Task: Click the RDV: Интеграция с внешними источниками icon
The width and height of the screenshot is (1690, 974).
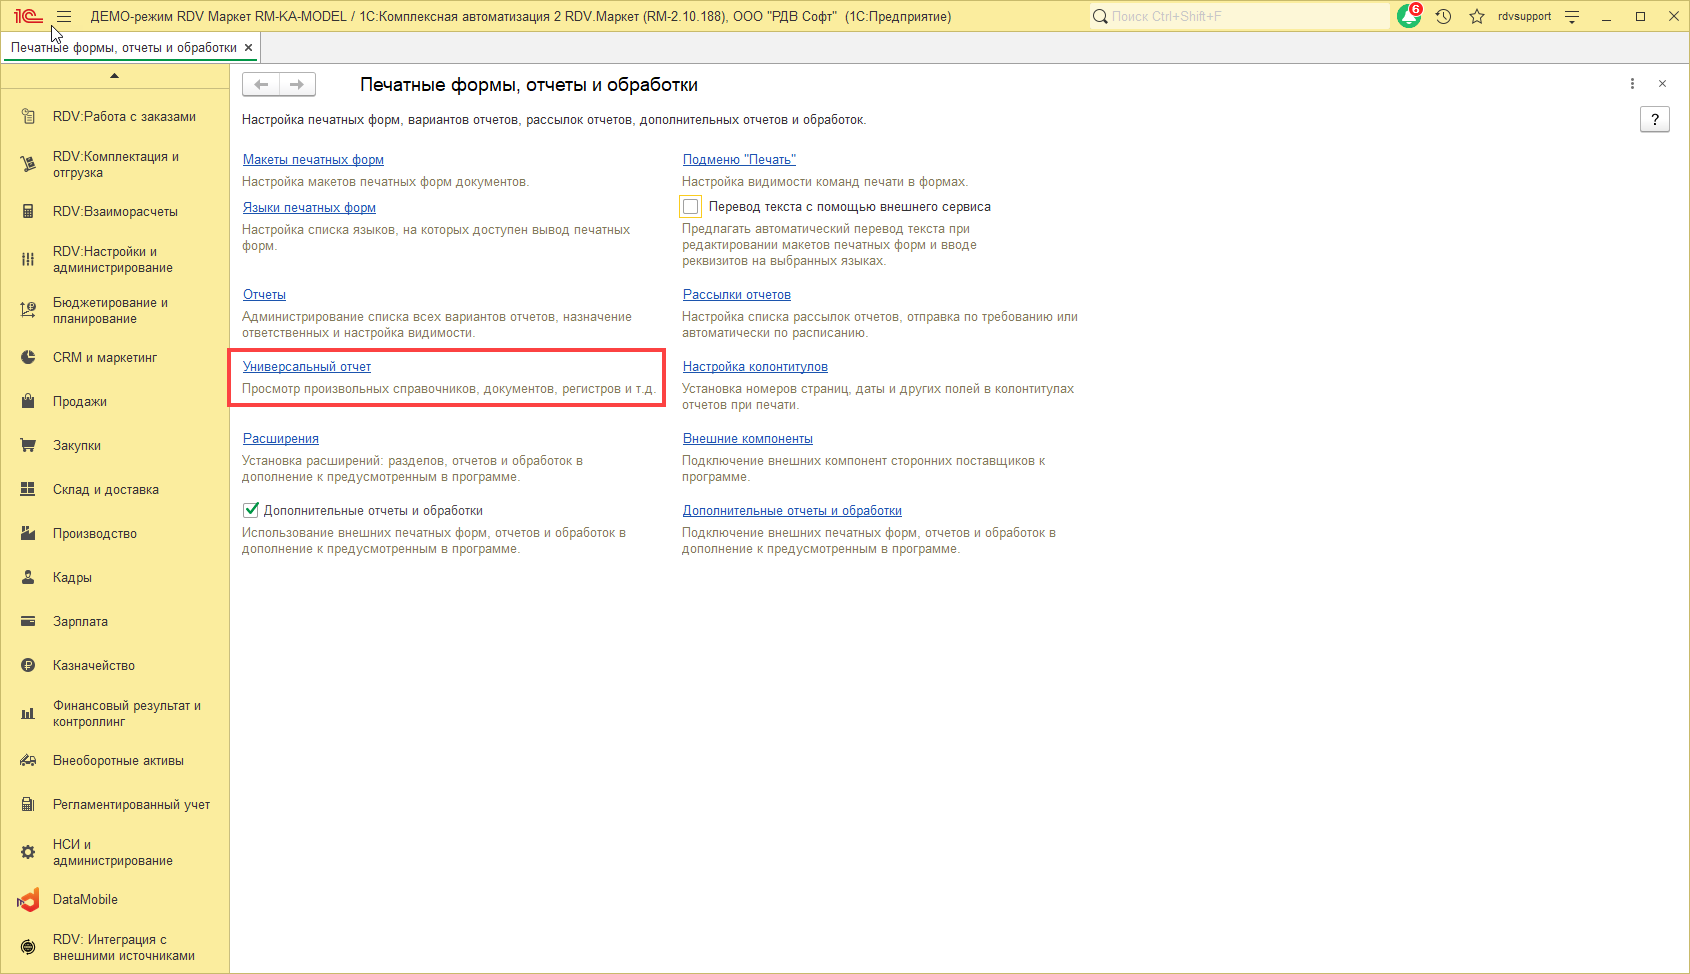Action: [28, 948]
